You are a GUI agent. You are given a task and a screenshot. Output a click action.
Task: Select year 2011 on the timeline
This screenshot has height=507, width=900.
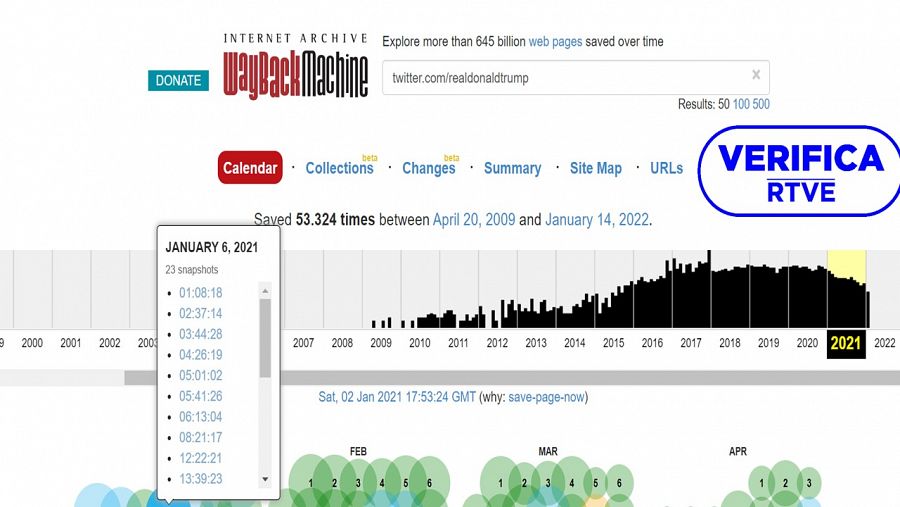[x=458, y=343]
